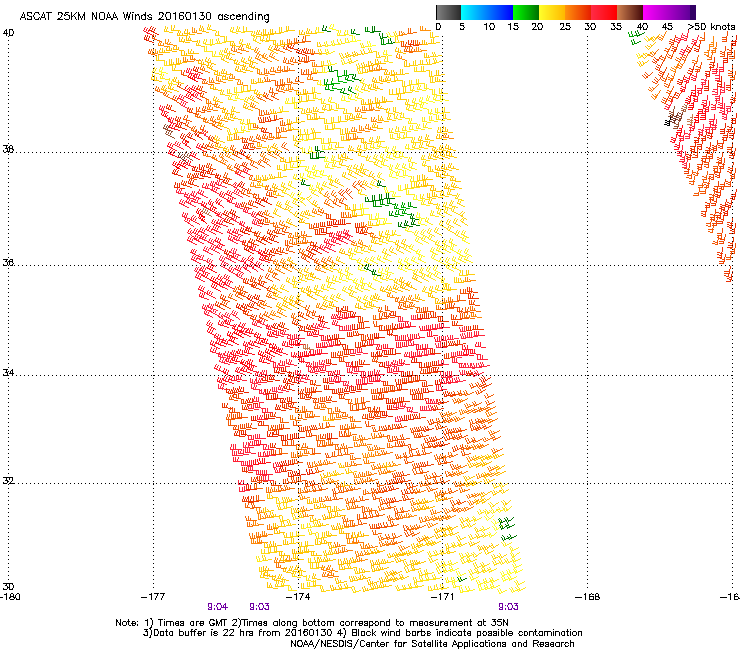This screenshot has width=740, height=650.
Task: Click latitude label '32' on left axis
Action: click(8, 481)
